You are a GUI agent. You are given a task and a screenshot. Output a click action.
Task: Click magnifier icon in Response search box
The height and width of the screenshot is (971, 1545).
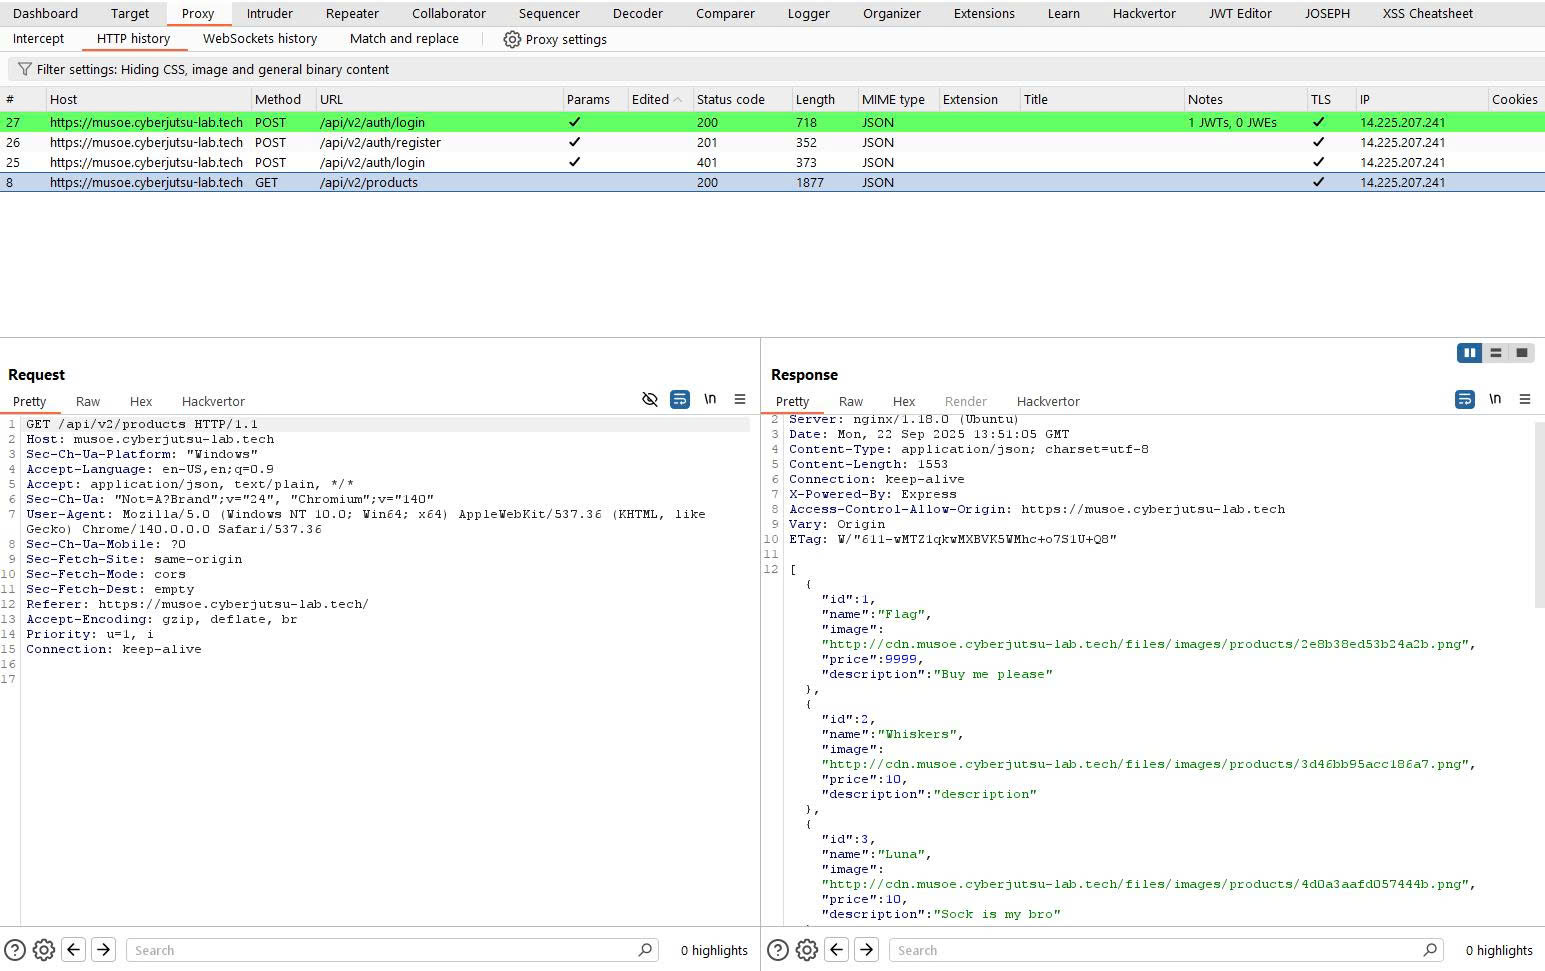pos(1430,950)
